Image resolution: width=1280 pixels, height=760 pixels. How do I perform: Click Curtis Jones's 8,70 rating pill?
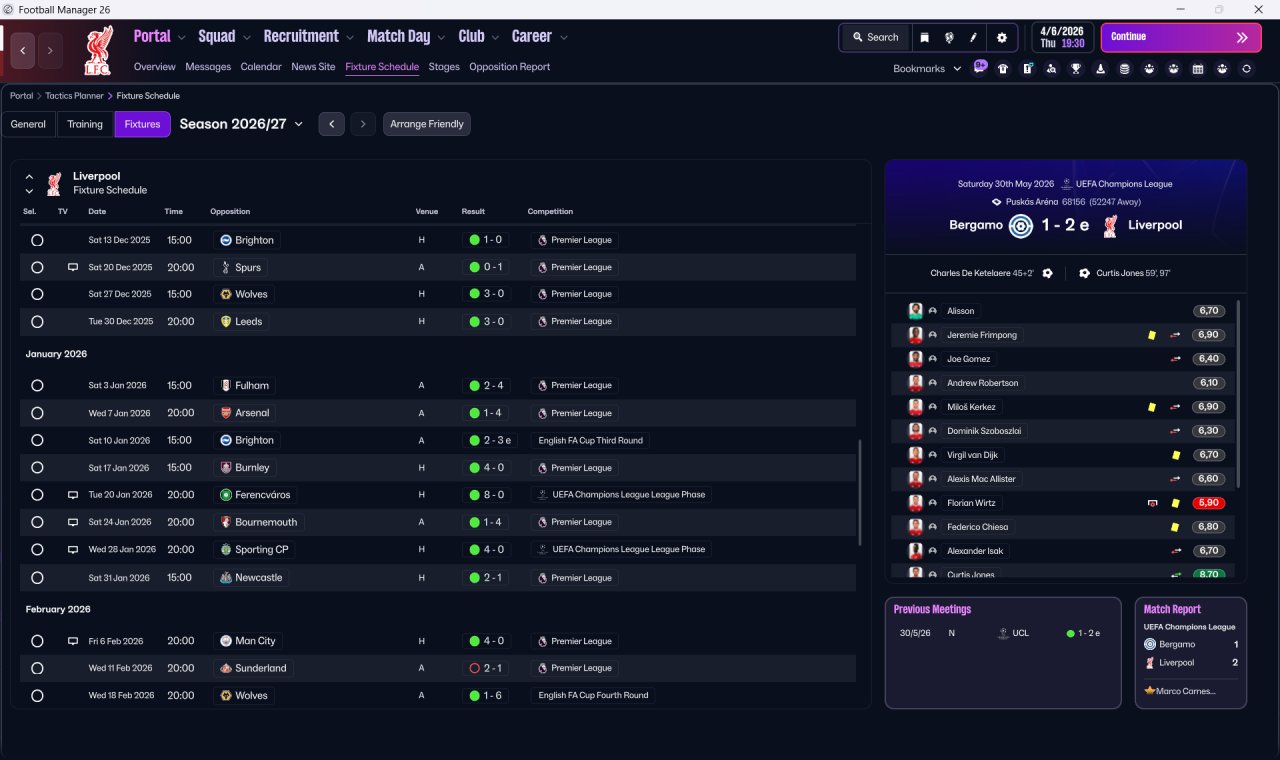[1208, 575]
